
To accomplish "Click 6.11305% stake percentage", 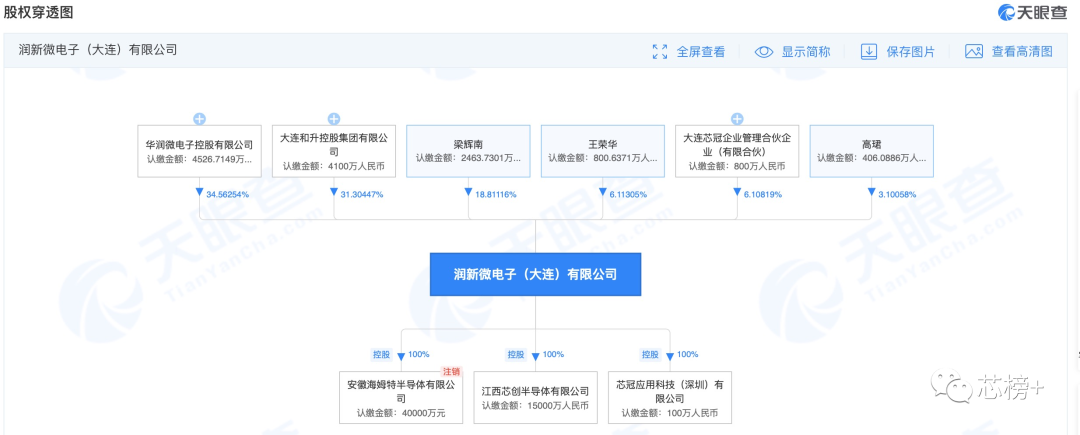I will point(628,195).
